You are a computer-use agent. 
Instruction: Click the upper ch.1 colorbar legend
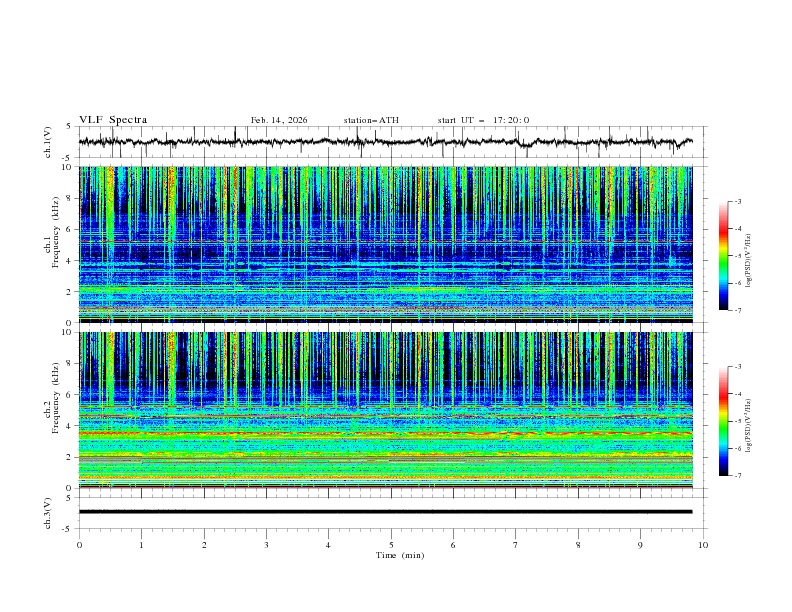(x=723, y=256)
